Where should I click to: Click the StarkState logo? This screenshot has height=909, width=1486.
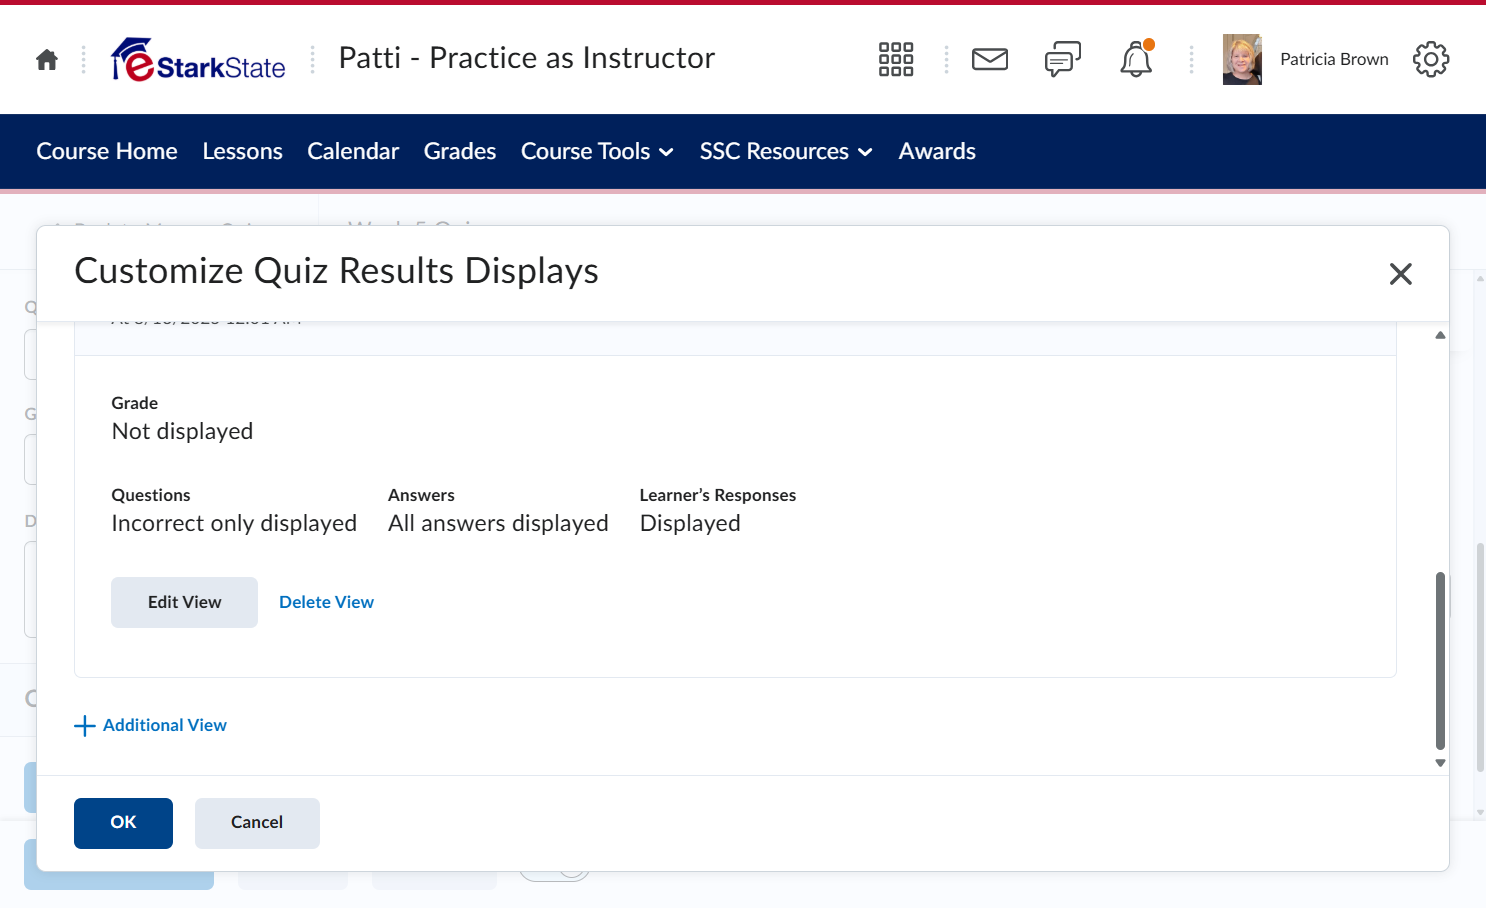pos(198,59)
